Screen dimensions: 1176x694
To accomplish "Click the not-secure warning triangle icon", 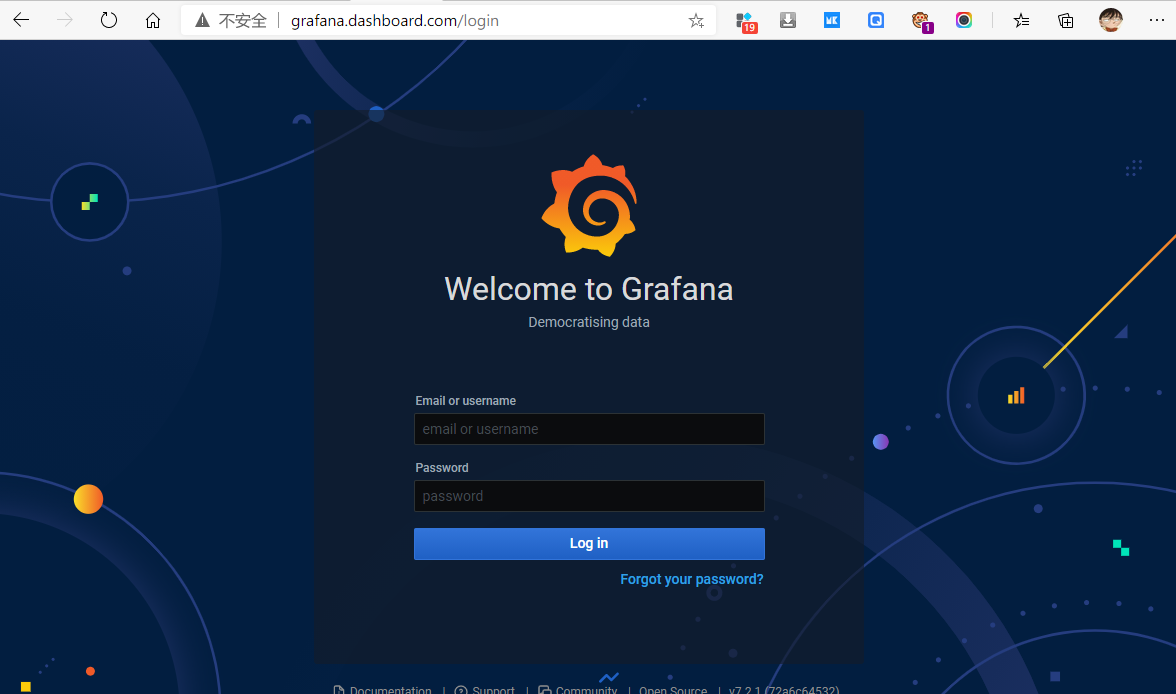I will (202, 20).
